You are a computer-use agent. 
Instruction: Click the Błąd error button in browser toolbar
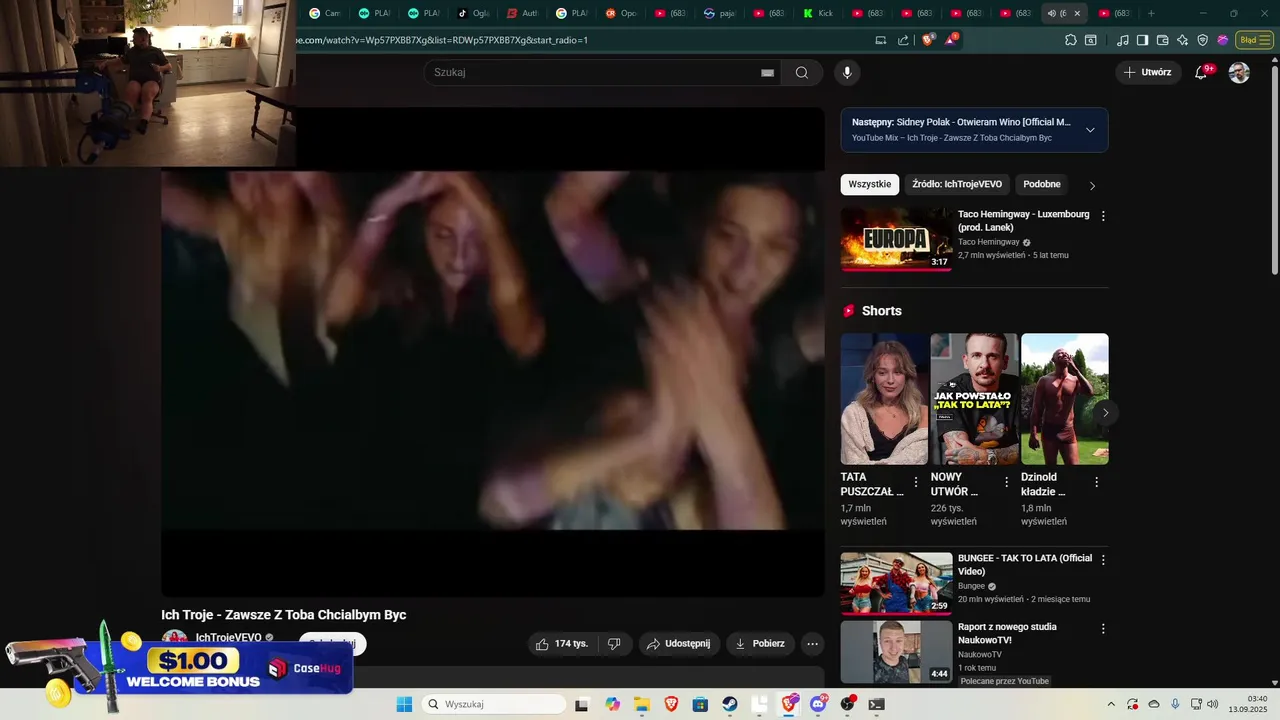(1253, 40)
